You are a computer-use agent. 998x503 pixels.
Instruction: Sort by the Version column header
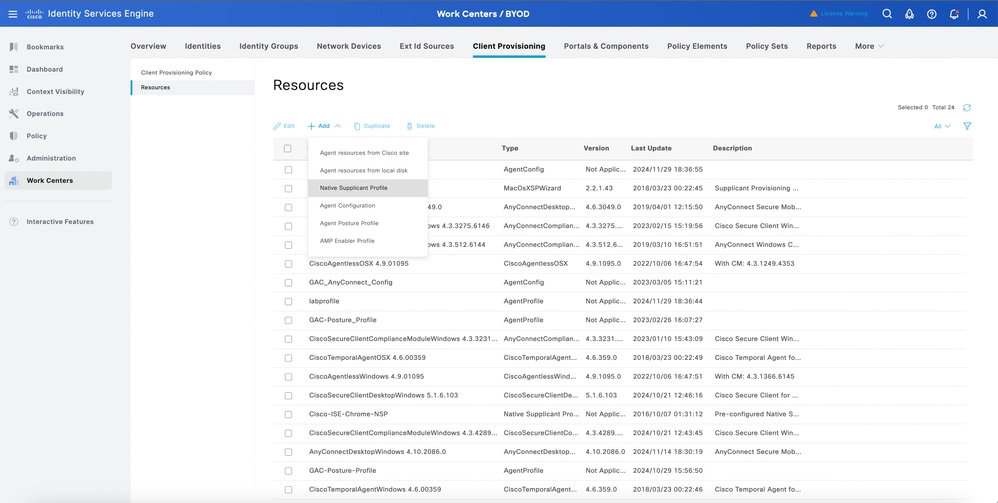click(x=596, y=148)
